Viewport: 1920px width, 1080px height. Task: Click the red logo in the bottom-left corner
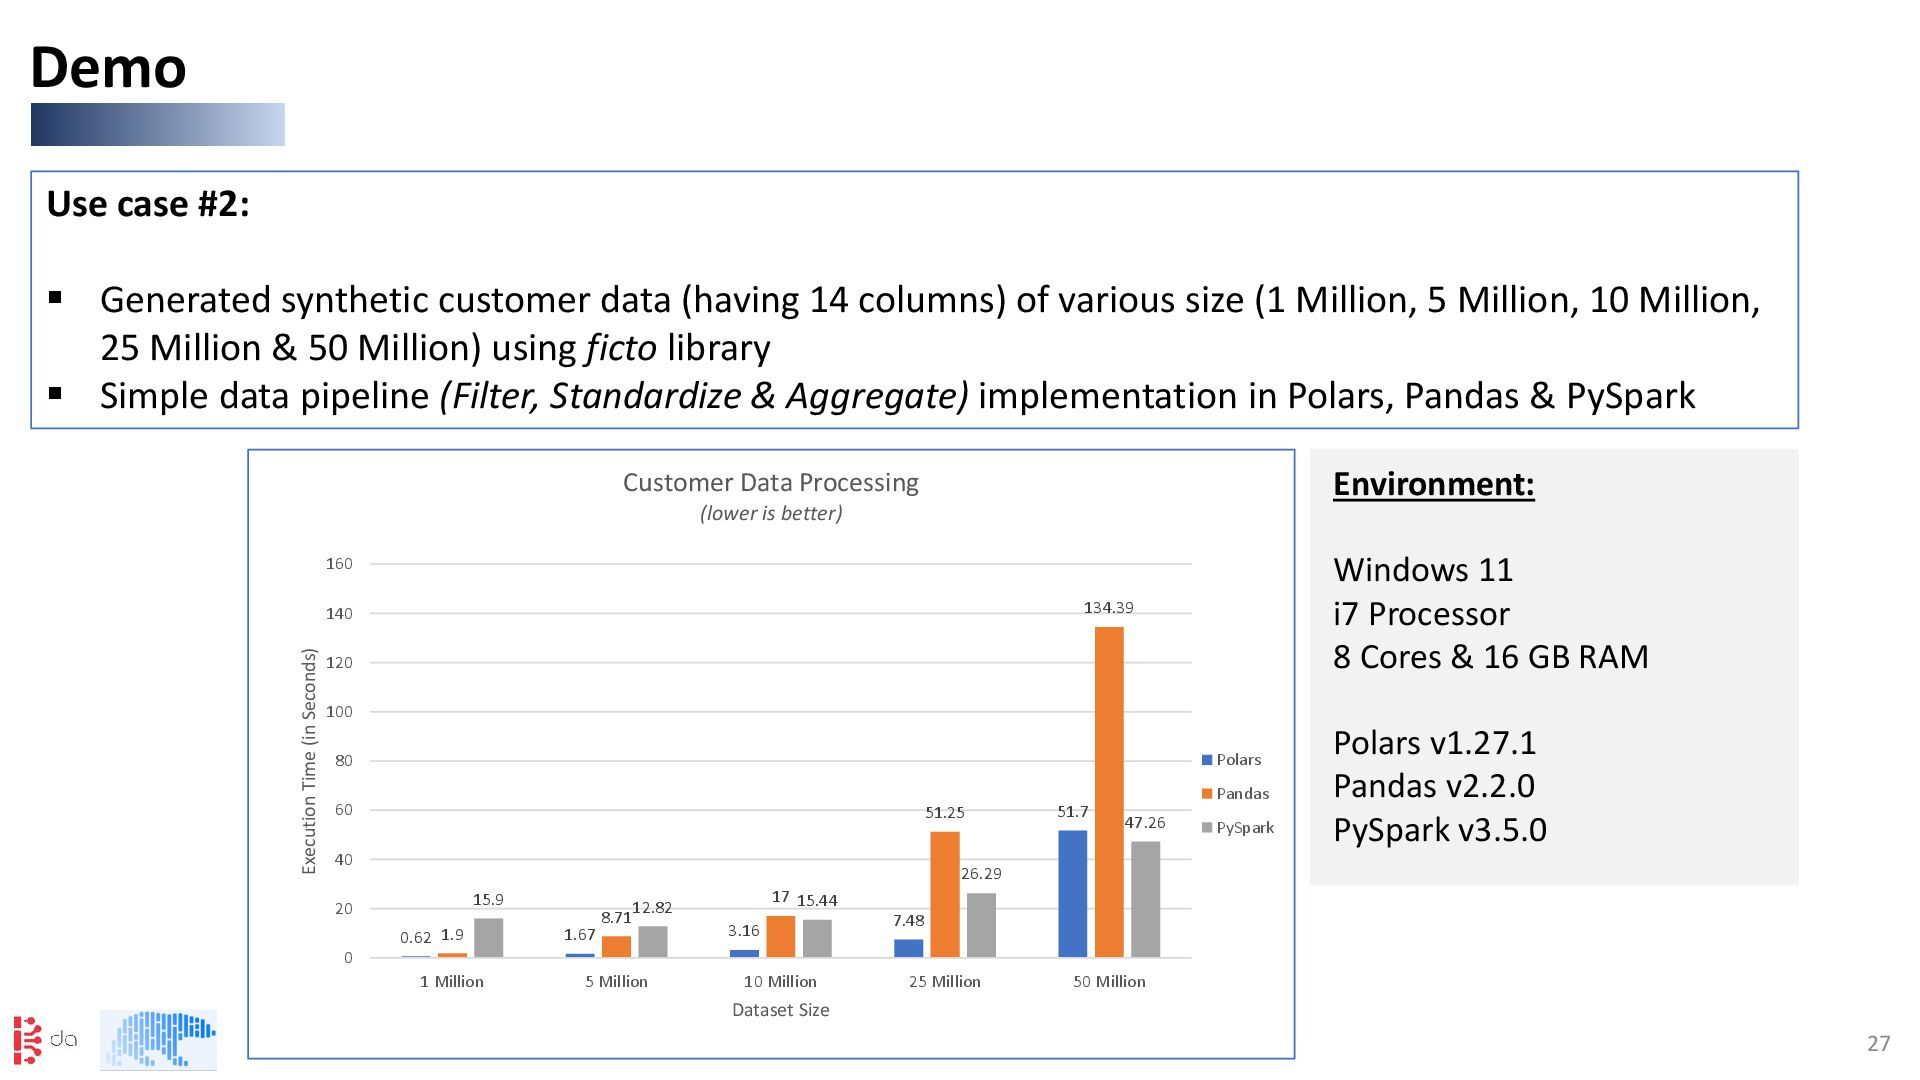pos(30,1039)
